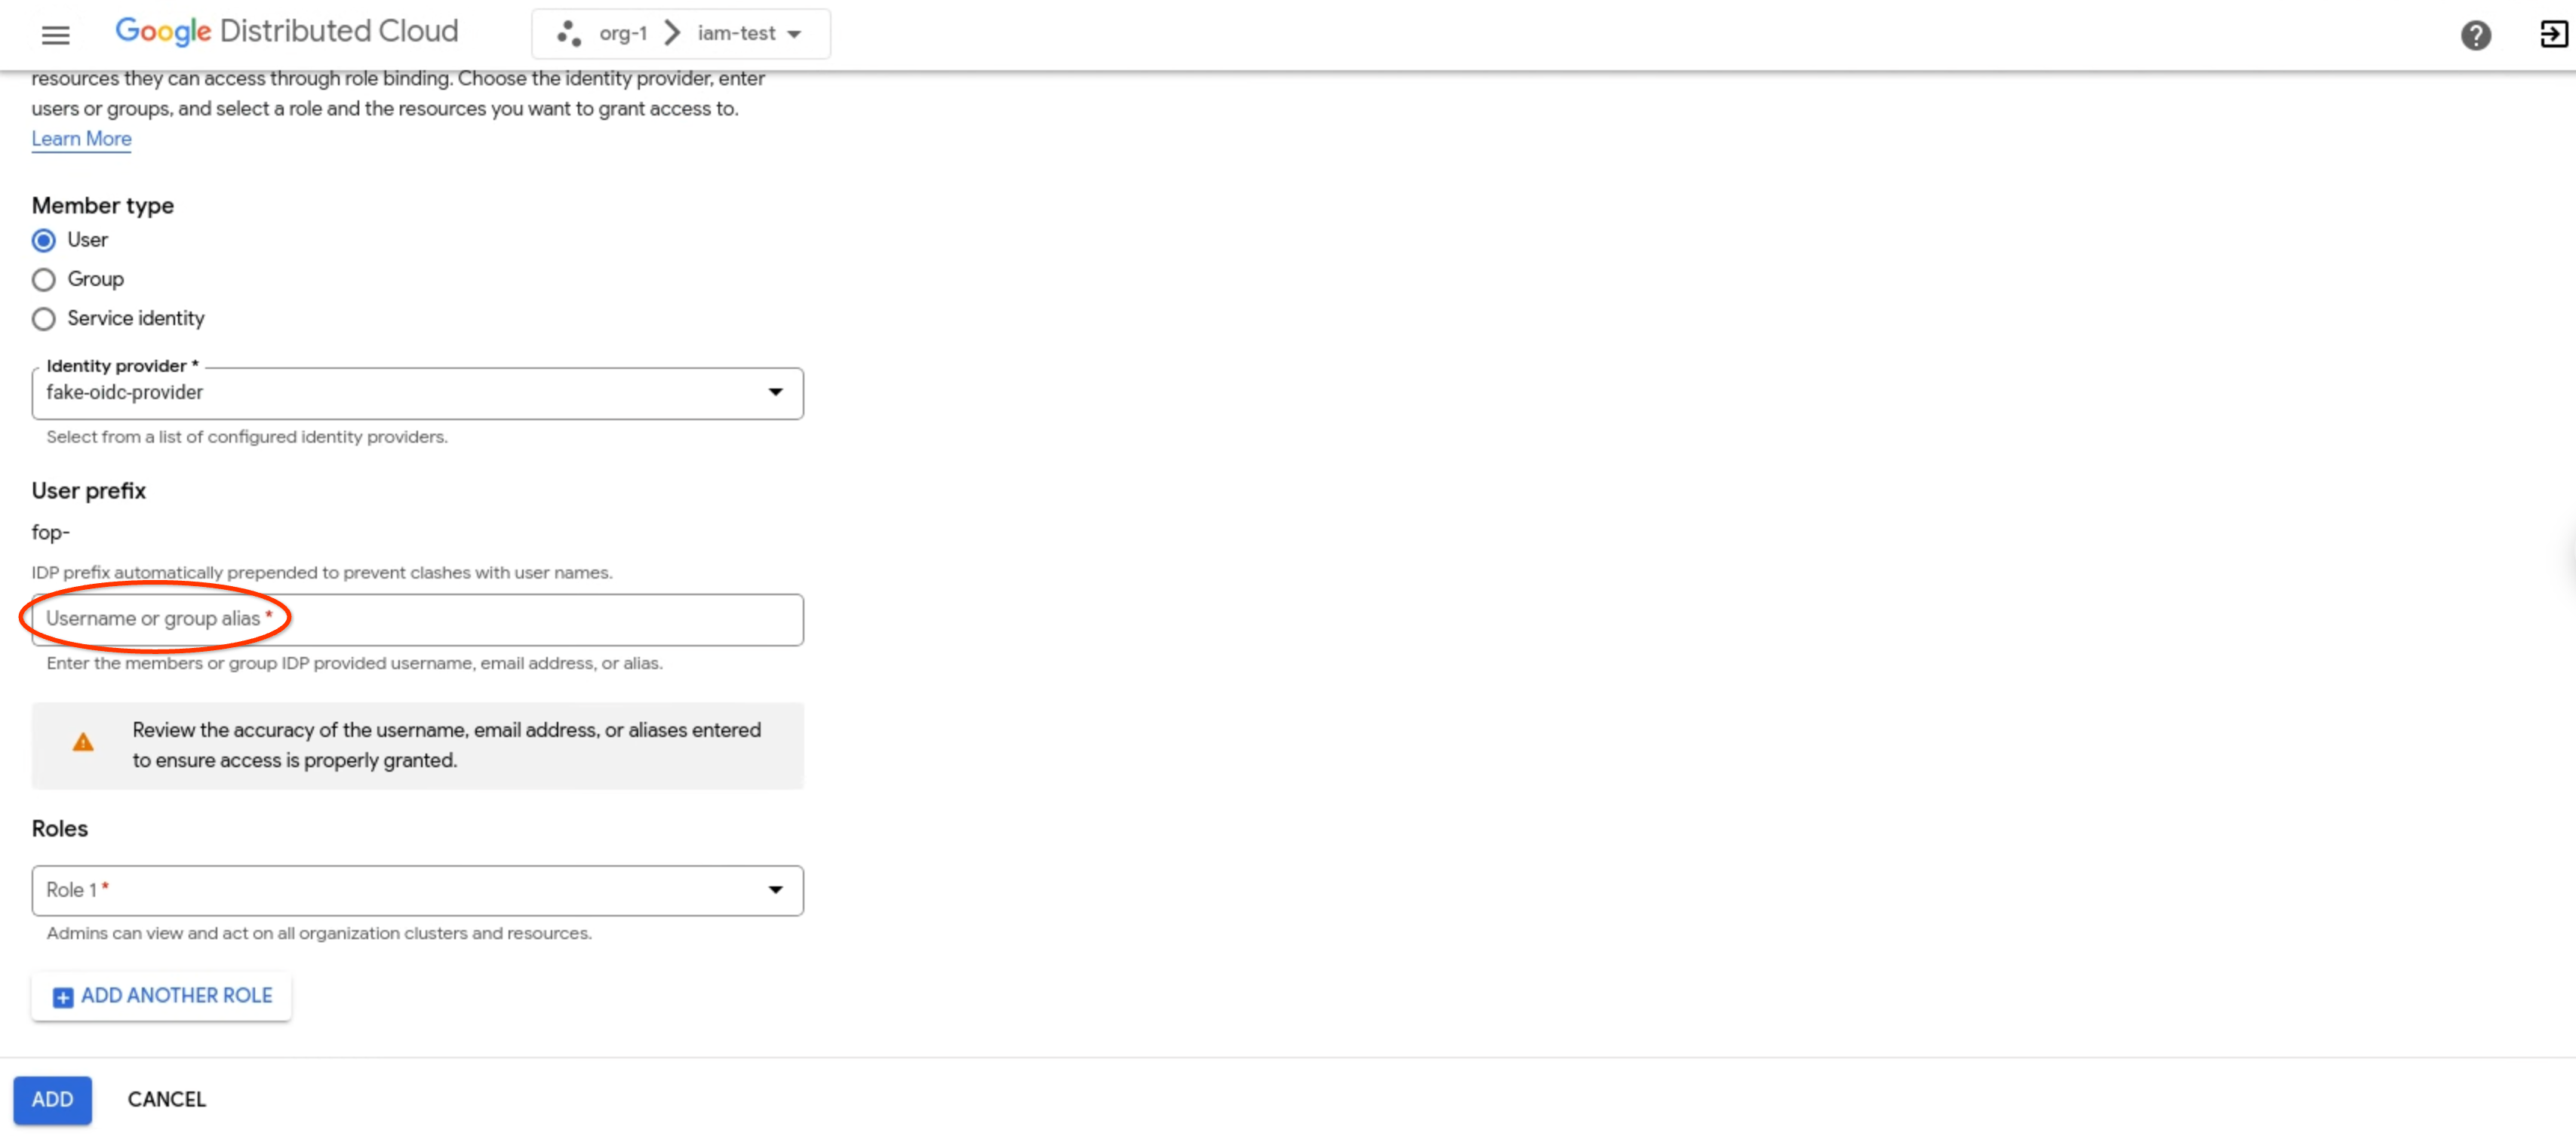Select the Group member type

click(44, 279)
